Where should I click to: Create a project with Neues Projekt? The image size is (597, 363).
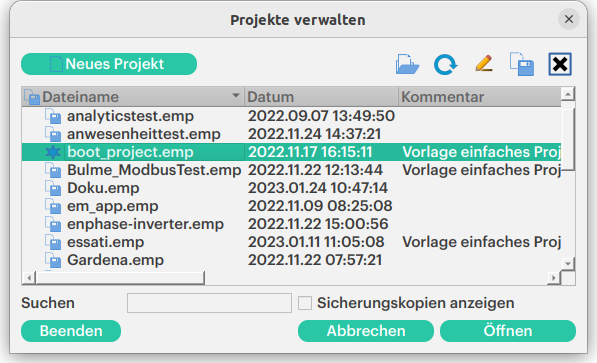[x=109, y=64]
